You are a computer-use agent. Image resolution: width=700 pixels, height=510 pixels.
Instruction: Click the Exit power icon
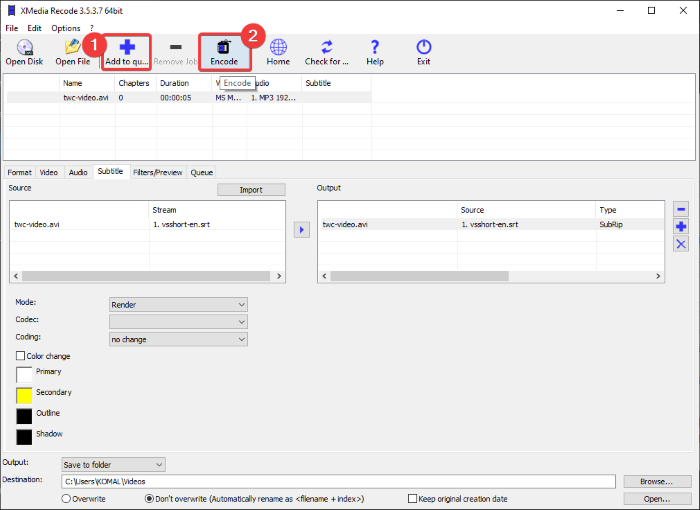point(423,47)
